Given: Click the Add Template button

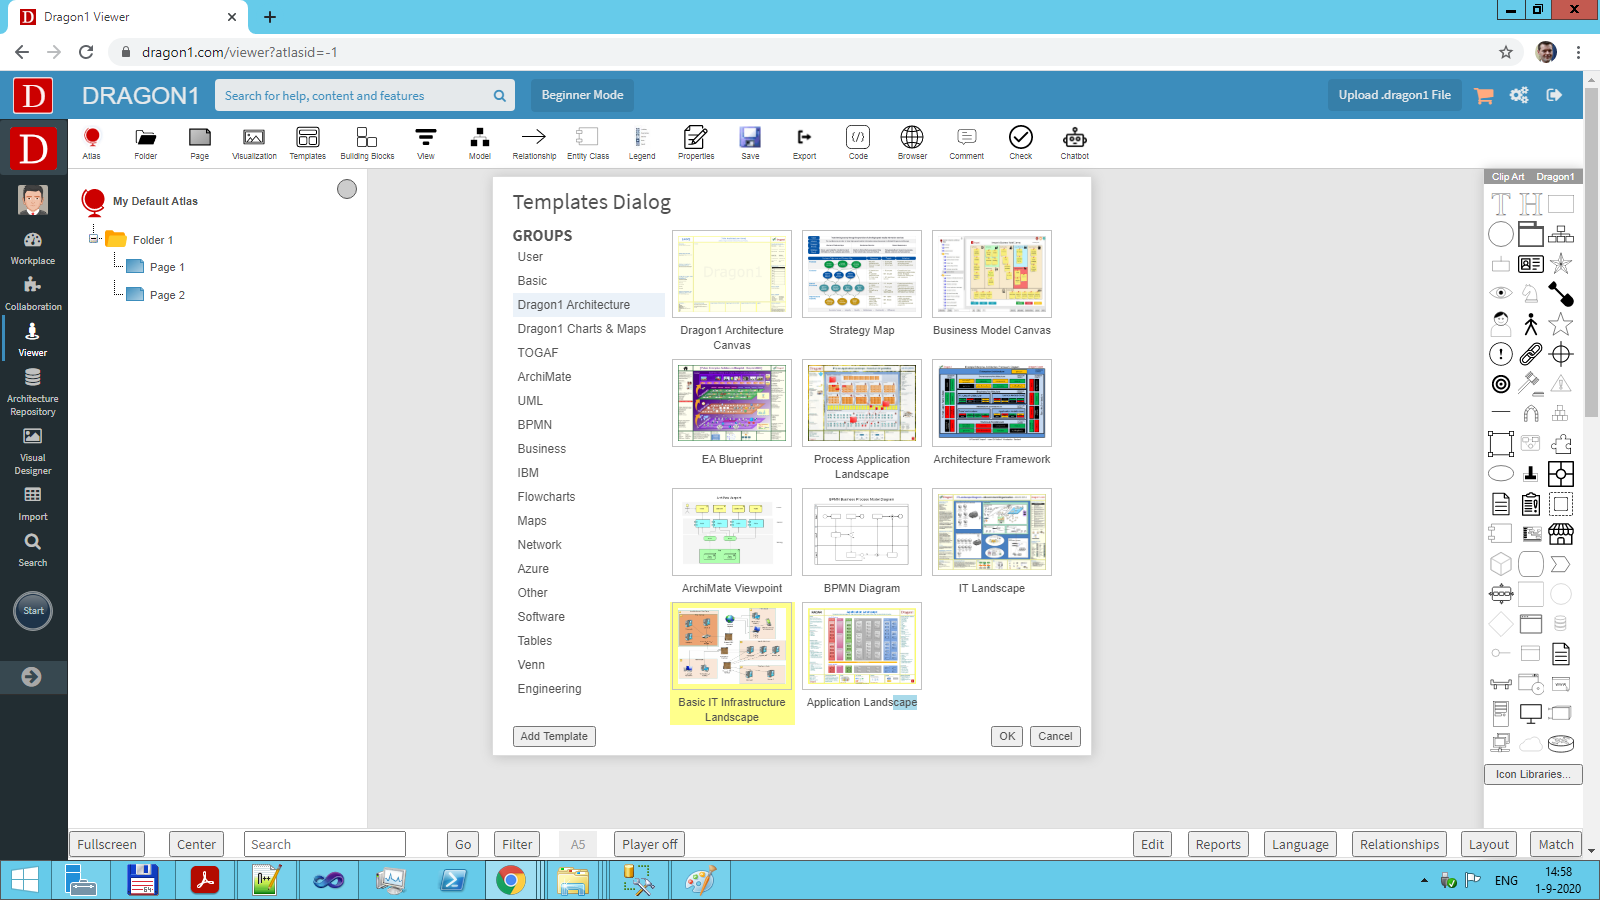Looking at the screenshot, I should [554, 736].
